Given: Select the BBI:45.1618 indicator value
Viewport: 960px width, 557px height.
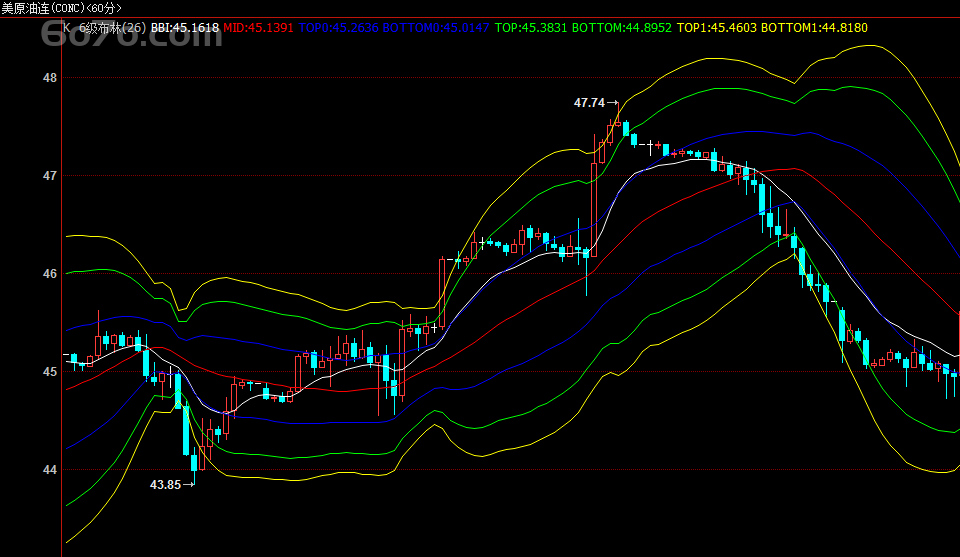Looking at the screenshot, I should point(185,28).
